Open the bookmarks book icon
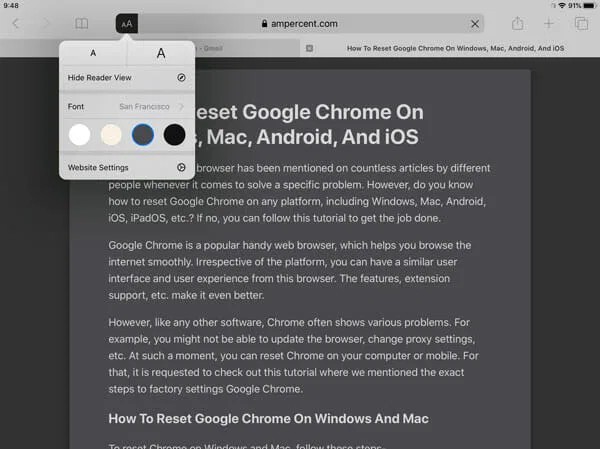Viewport: 600px width, 449px height. (x=81, y=23)
